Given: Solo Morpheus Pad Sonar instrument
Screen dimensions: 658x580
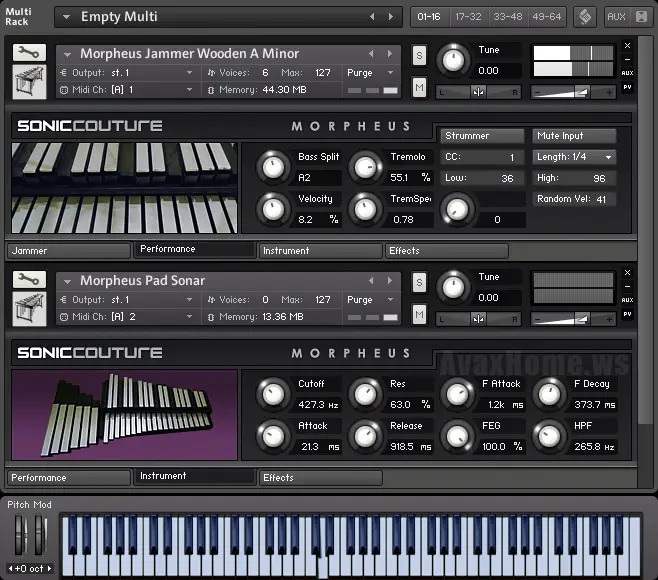Looking at the screenshot, I should point(419,283).
